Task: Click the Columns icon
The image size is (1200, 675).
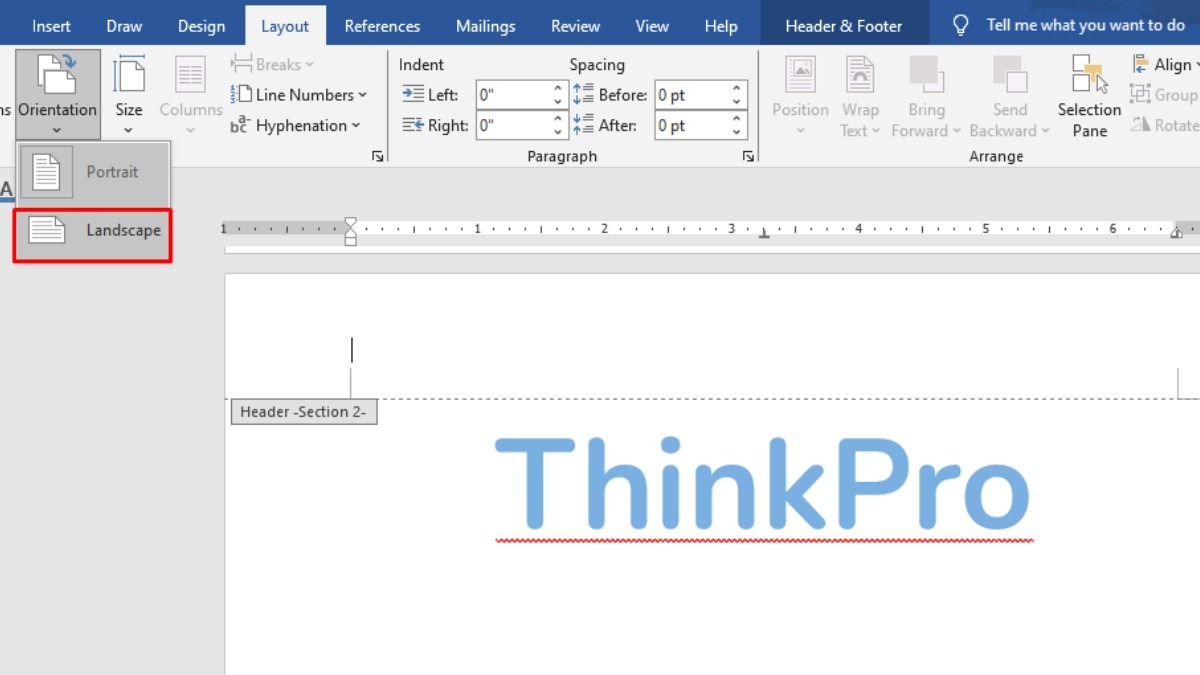Action: [190, 75]
